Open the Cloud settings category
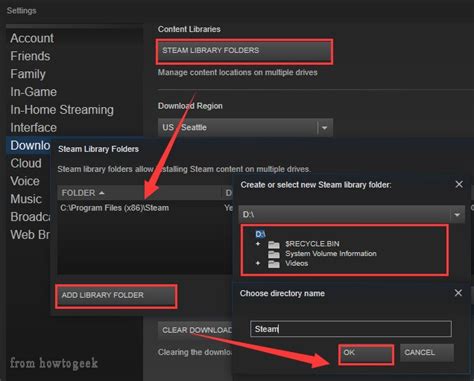The image size is (474, 381). (26, 163)
